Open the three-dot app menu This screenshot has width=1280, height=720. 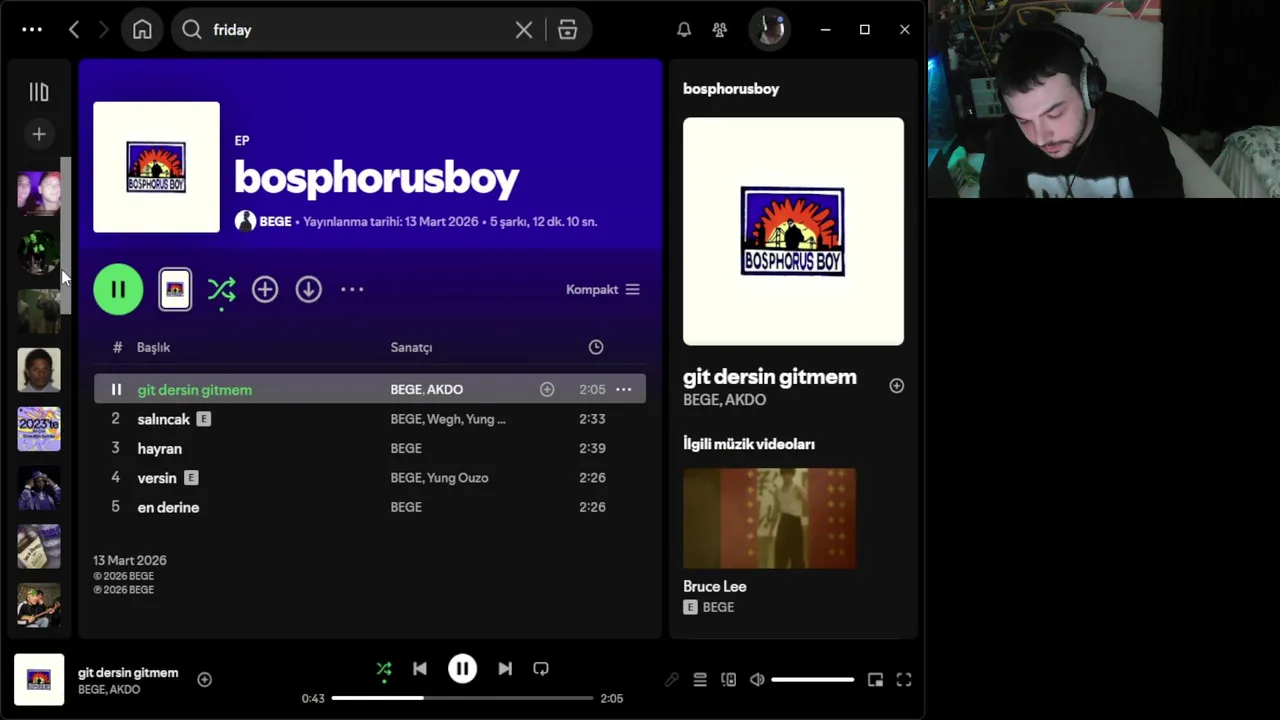point(32,30)
